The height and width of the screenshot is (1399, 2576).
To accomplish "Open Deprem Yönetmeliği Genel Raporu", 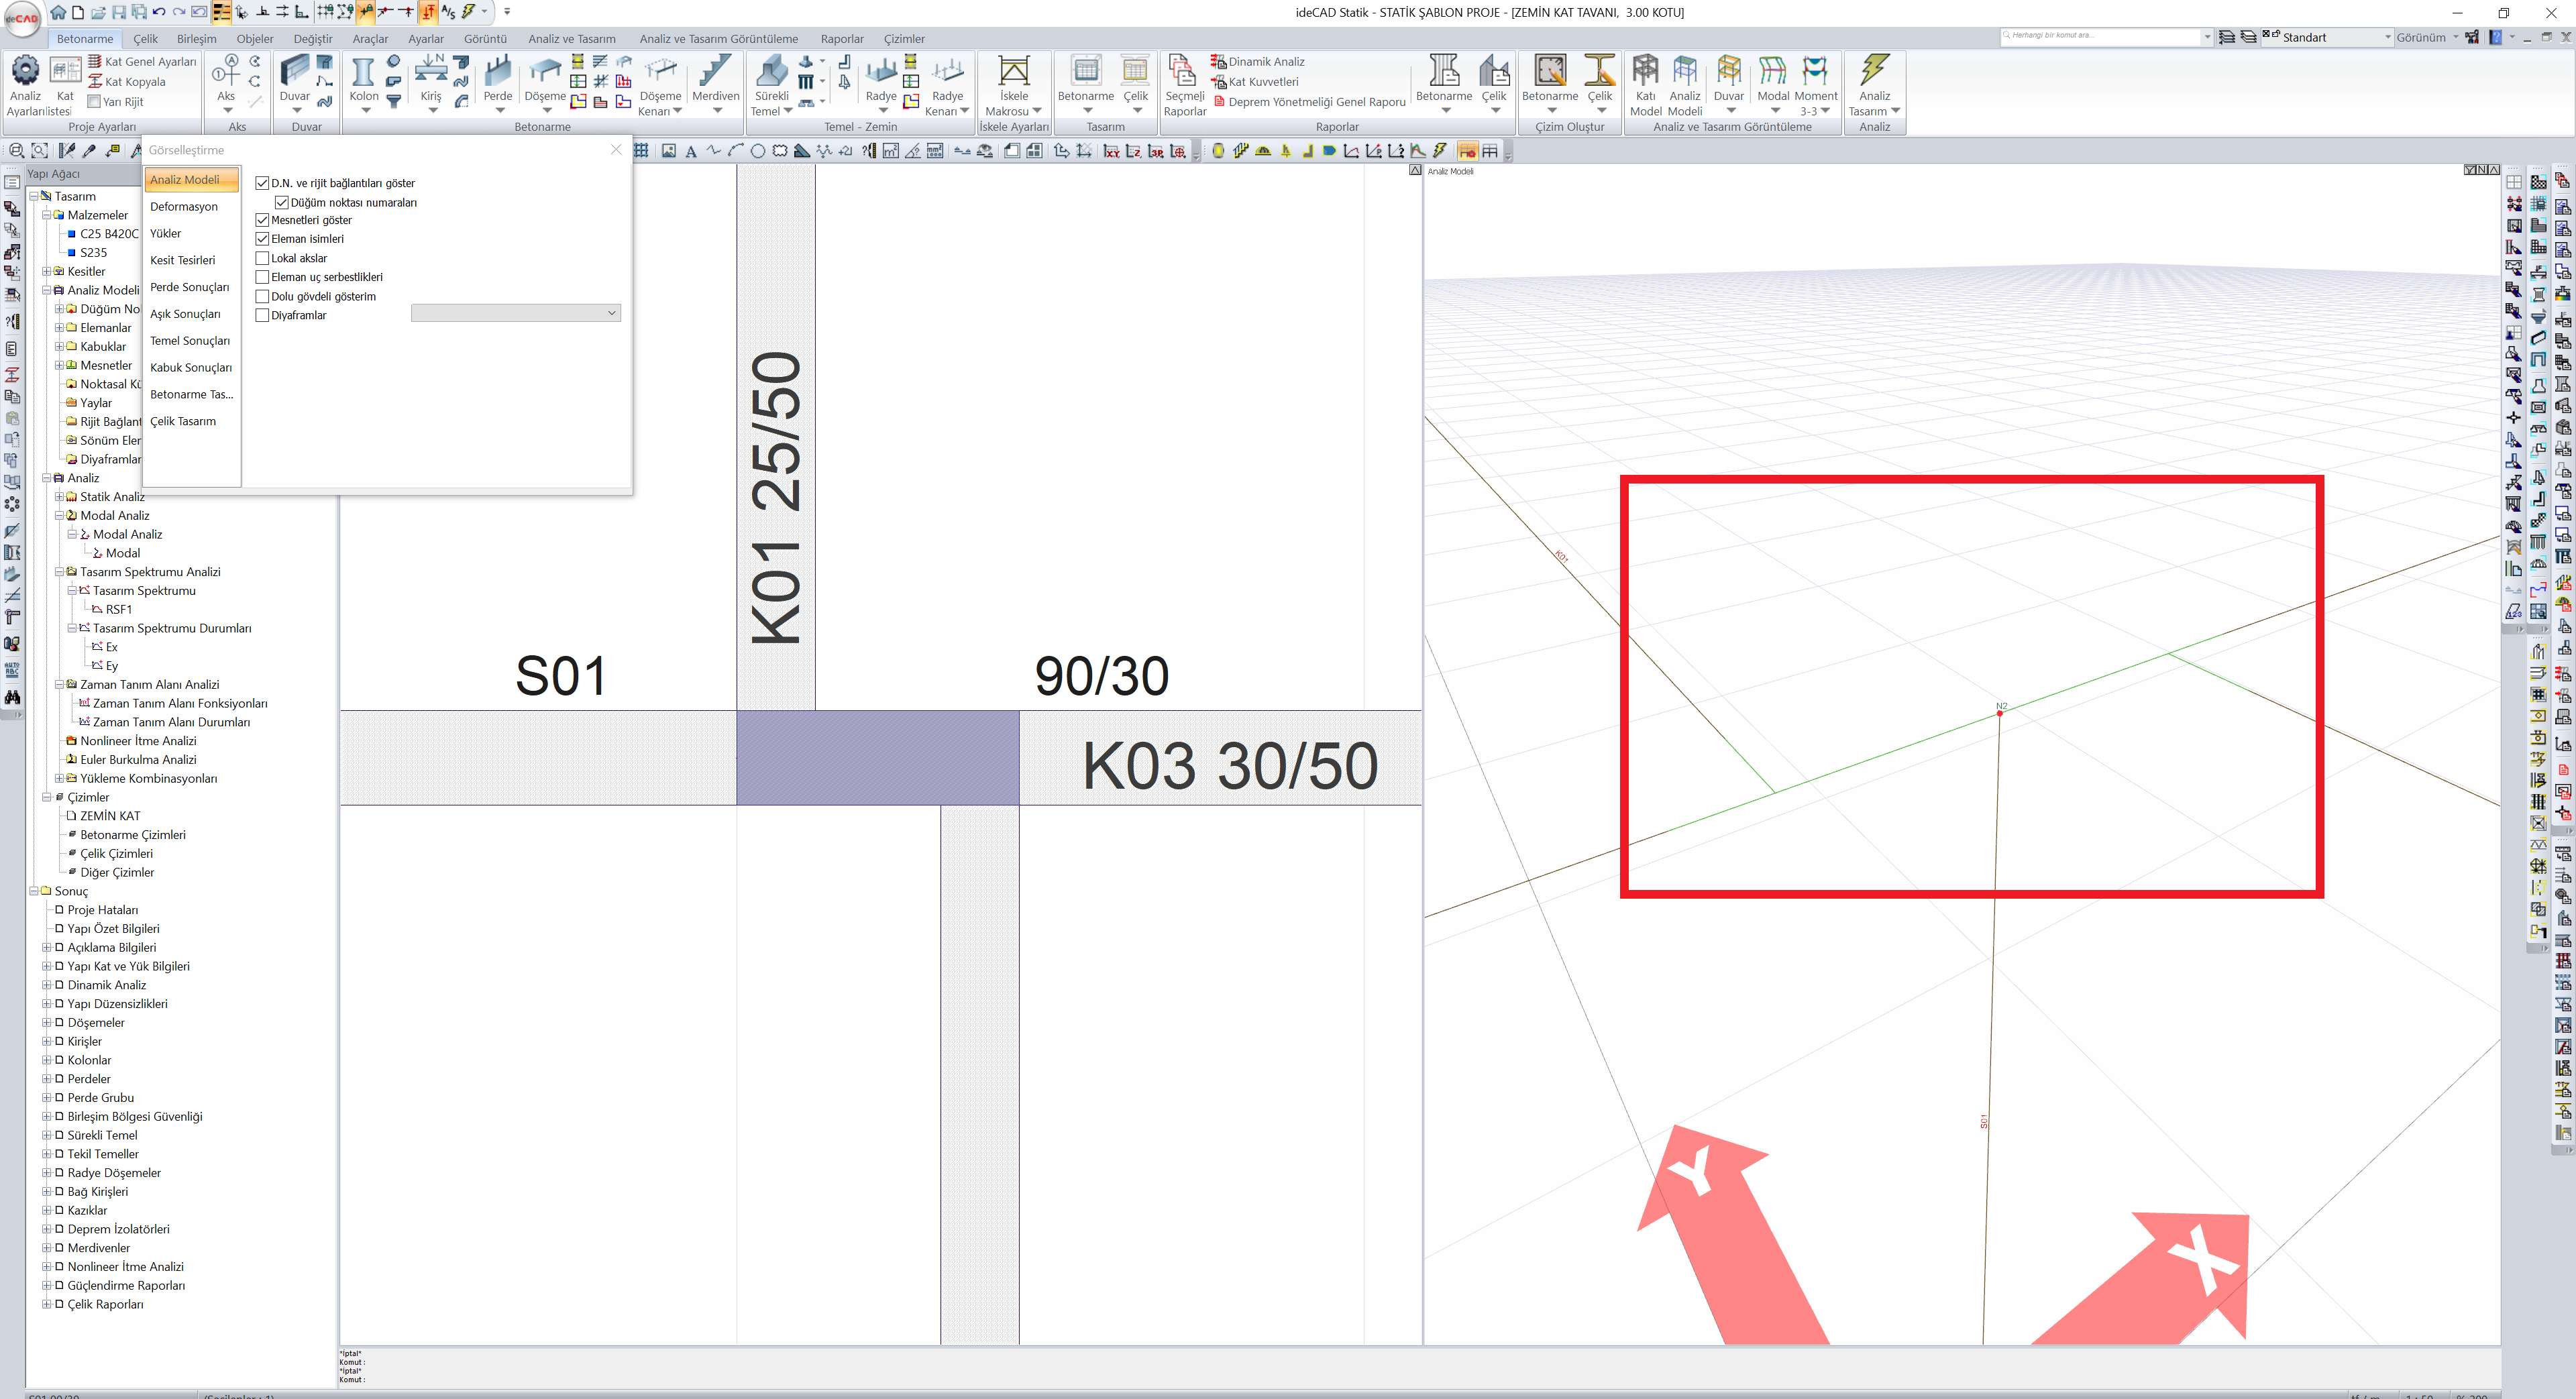I will pos(1309,101).
